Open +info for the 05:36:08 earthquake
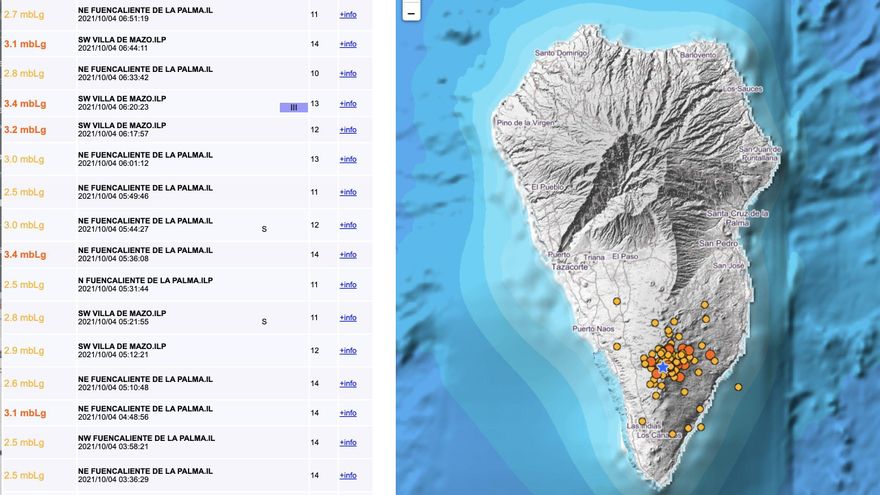Image resolution: width=880 pixels, height=495 pixels. (348, 255)
